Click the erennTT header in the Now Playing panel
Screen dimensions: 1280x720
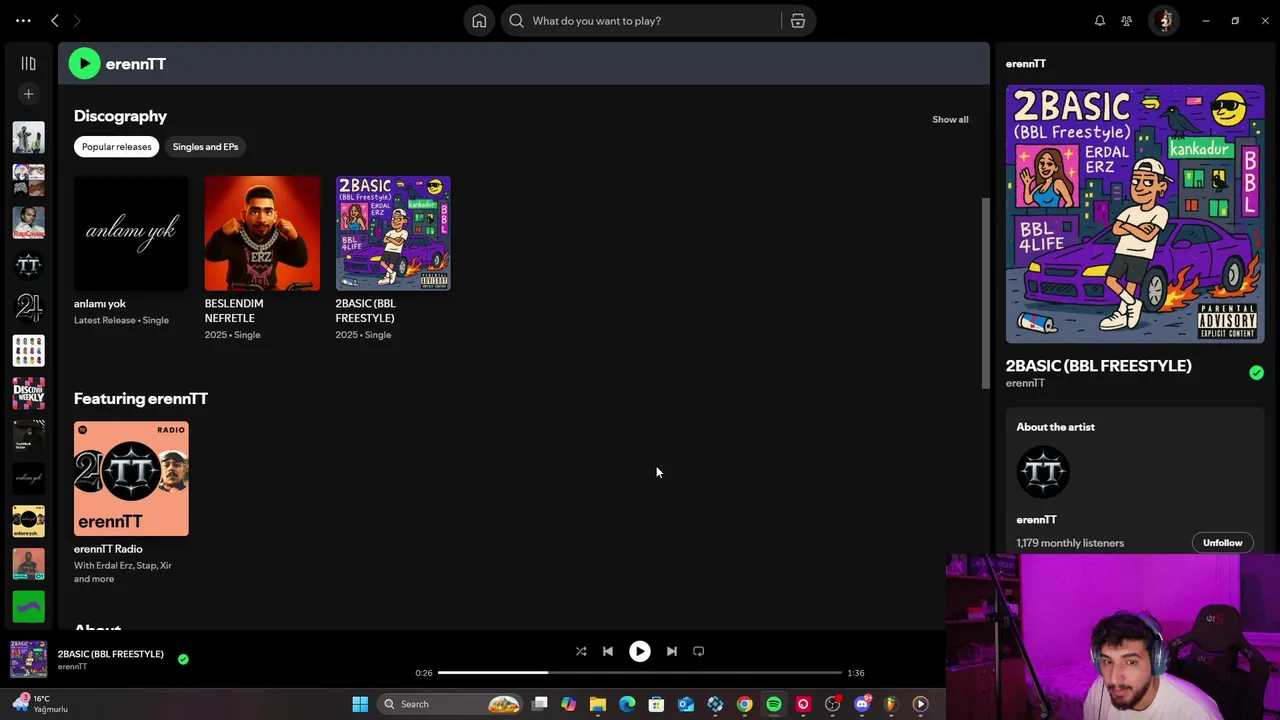1026,63
